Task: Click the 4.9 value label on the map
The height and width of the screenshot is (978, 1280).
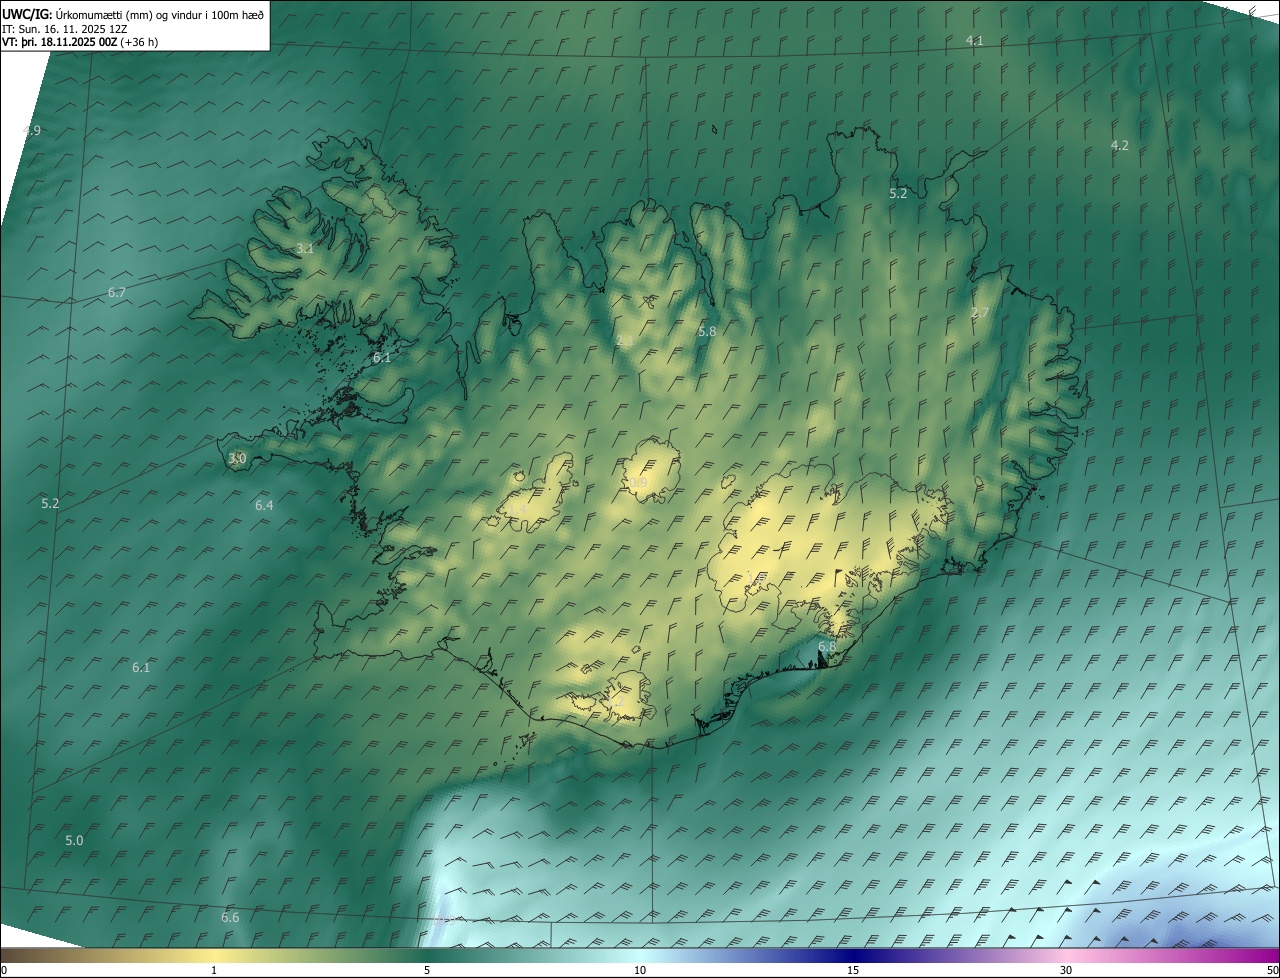Action: coord(32,130)
